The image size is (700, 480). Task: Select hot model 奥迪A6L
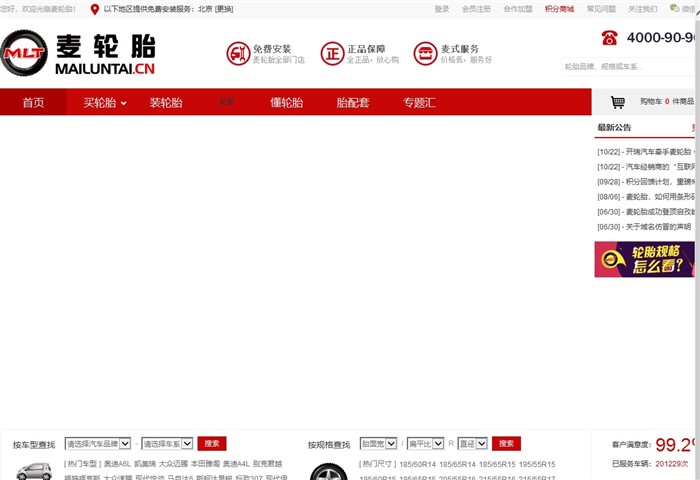(117, 464)
